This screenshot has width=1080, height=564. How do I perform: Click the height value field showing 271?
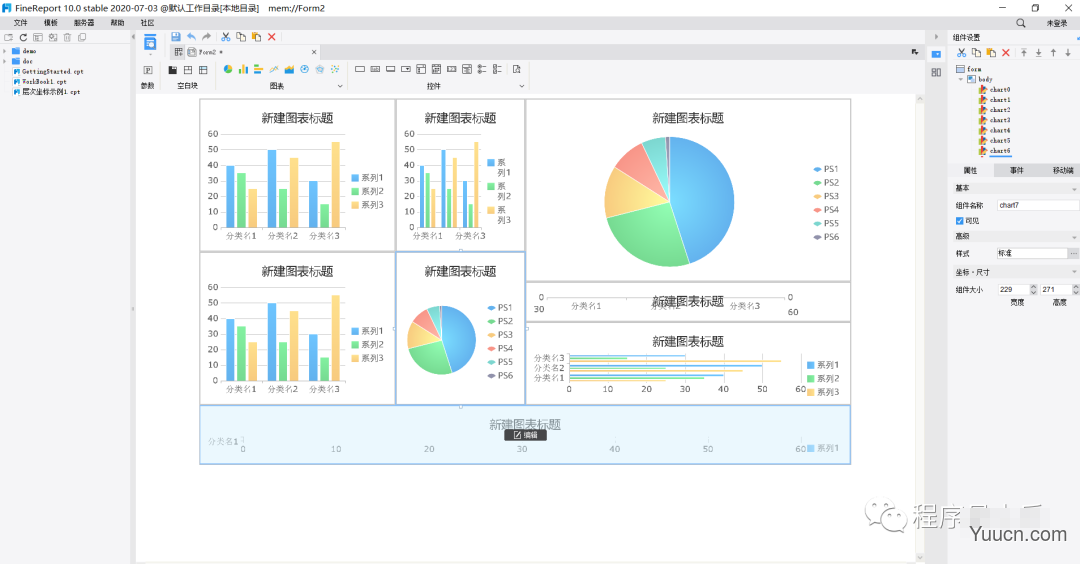click(x=1055, y=289)
